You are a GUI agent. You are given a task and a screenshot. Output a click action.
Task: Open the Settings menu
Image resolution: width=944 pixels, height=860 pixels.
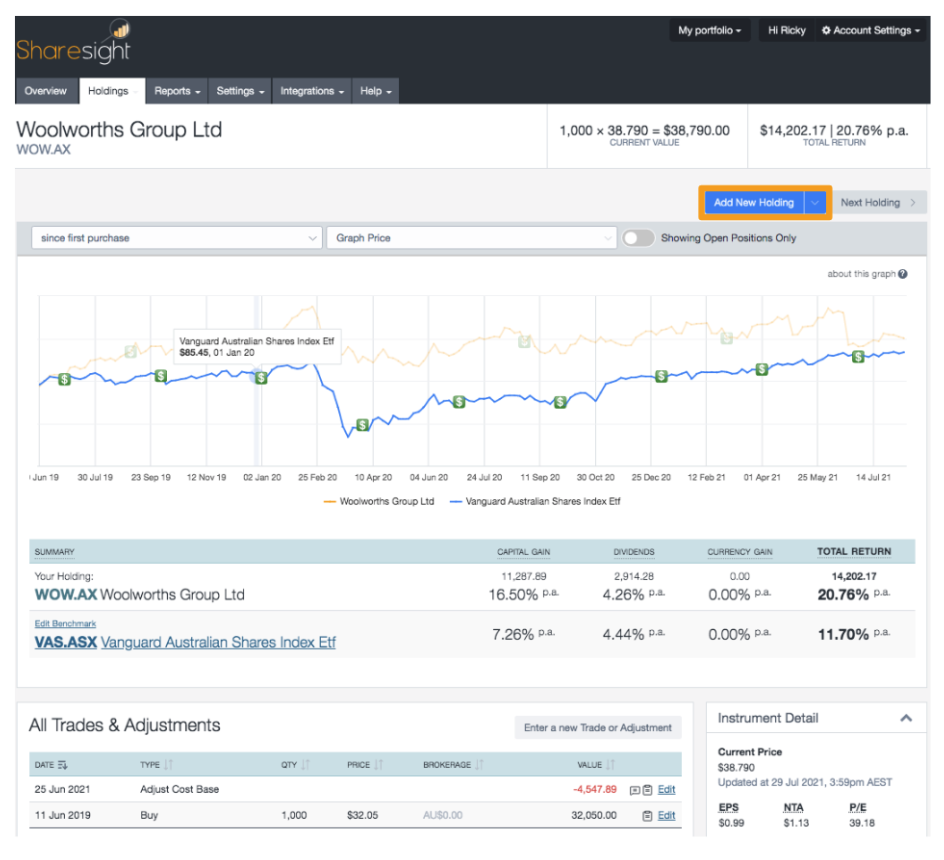(x=240, y=91)
